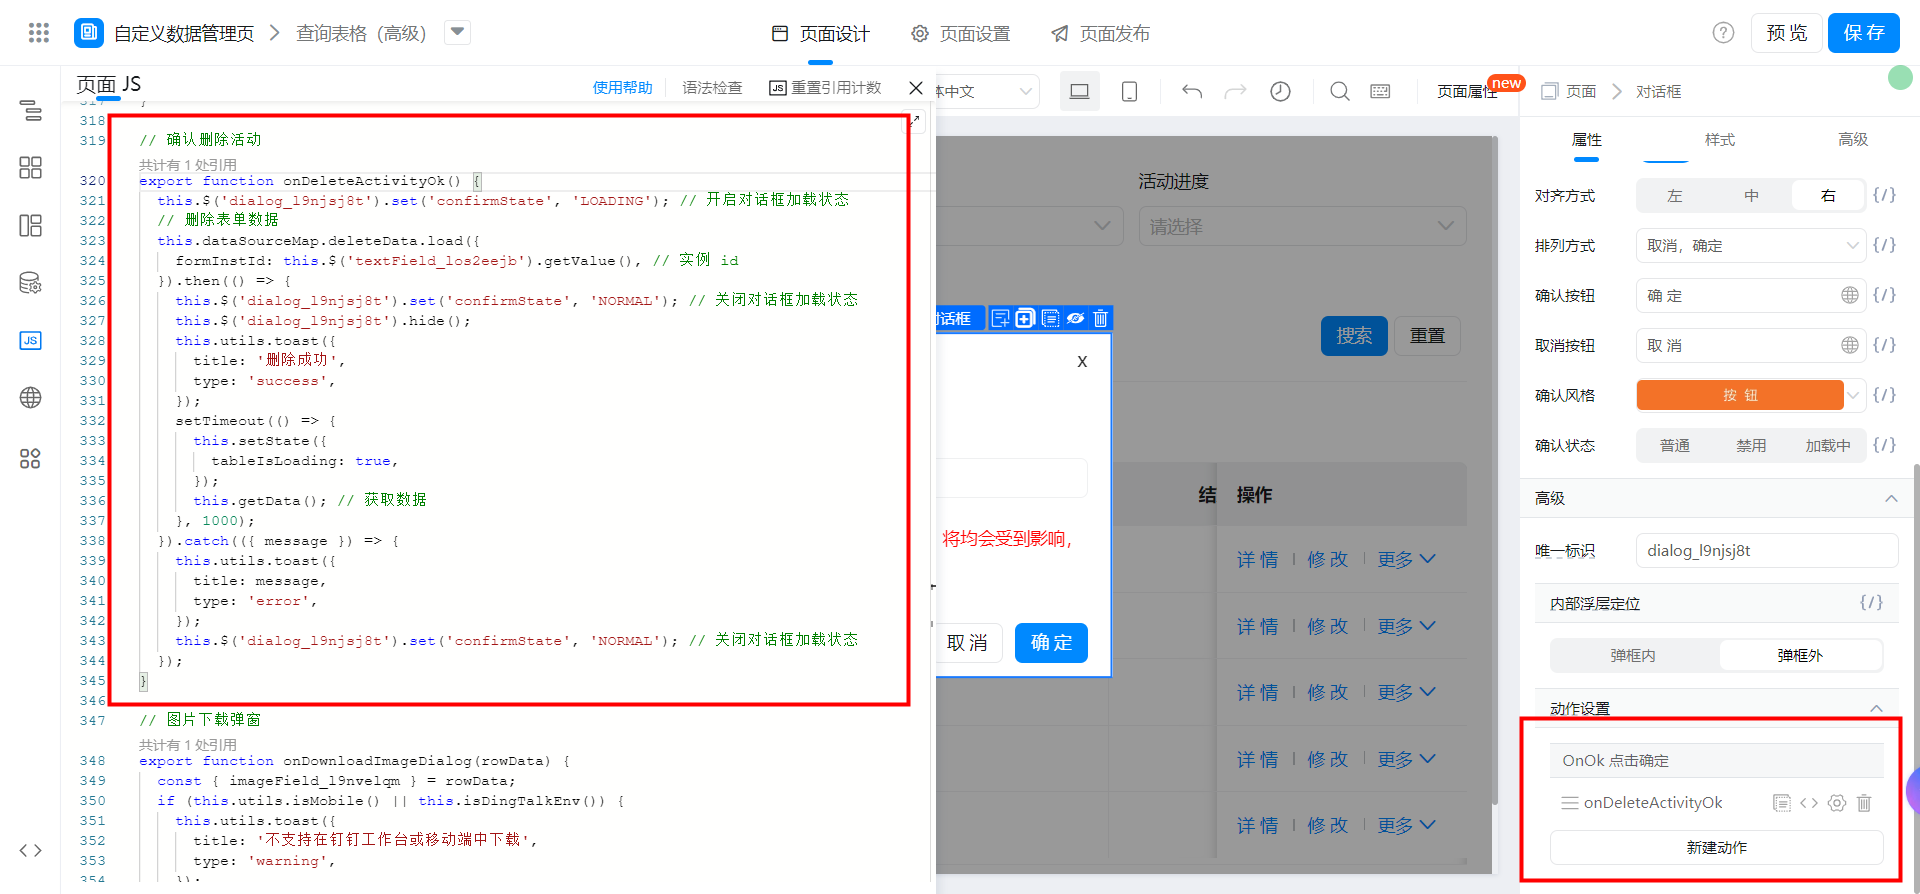Open the 排列方式 dropdown

click(1750, 246)
